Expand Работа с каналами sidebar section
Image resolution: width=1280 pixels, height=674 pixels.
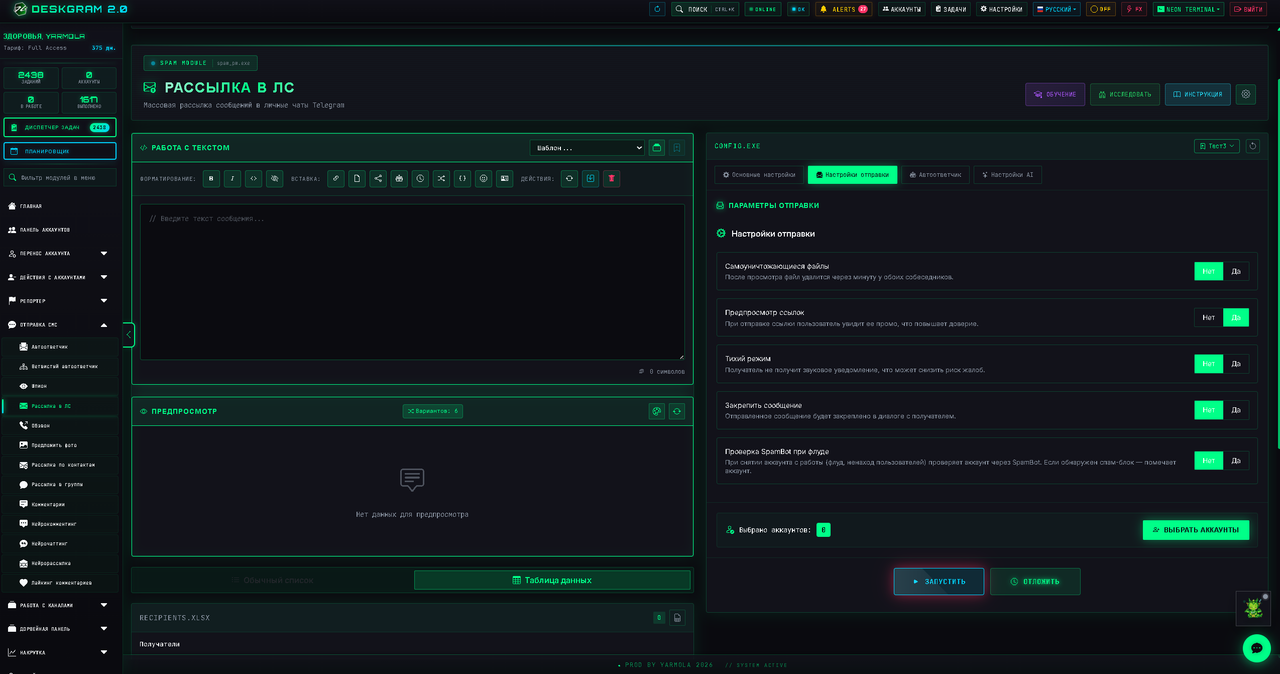point(60,605)
